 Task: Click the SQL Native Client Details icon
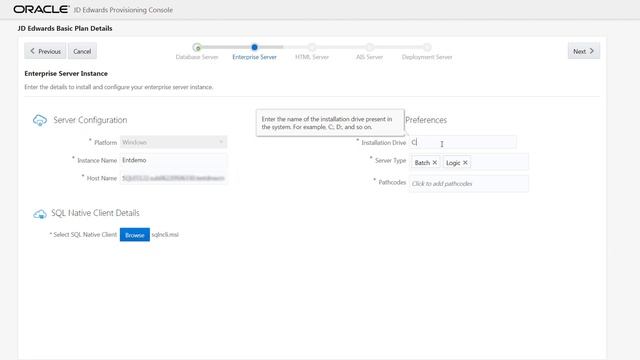point(40,213)
